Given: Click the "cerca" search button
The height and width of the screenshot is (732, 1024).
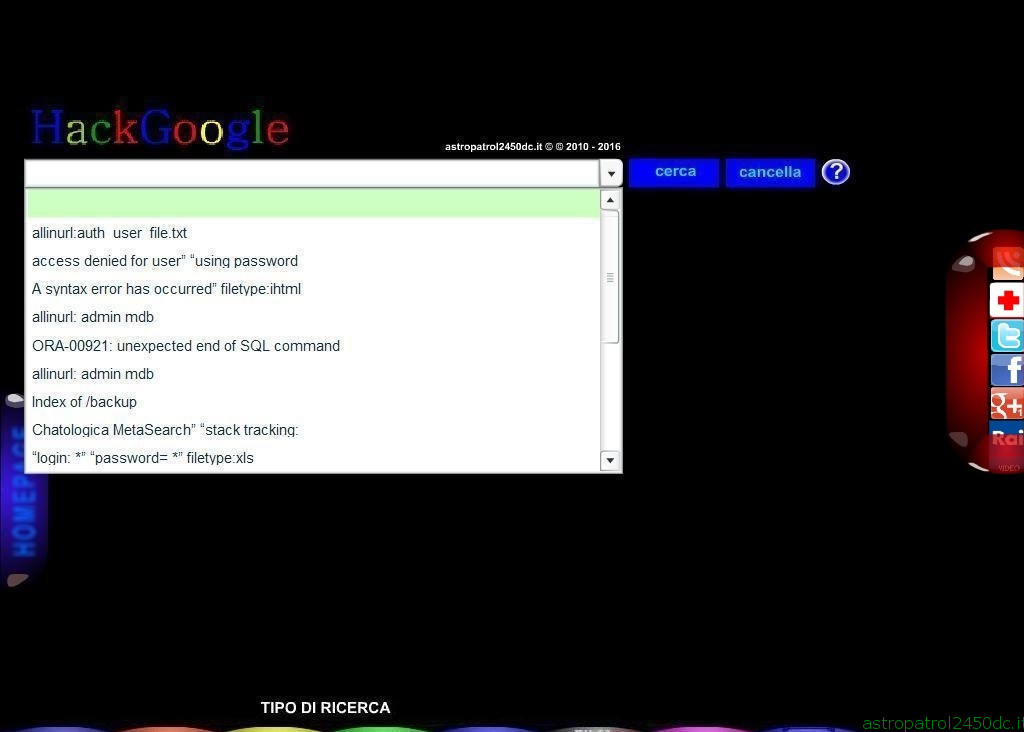Looking at the screenshot, I should [x=674, y=172].
